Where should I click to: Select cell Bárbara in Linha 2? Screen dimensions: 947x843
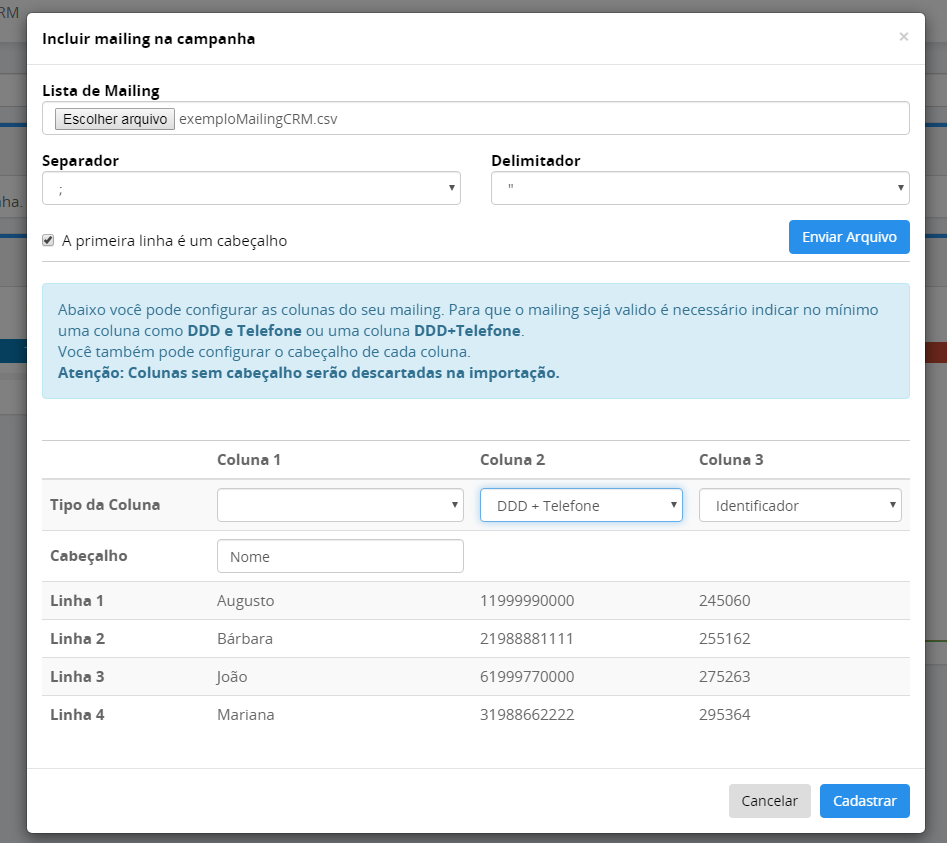[x=245, y=638]
